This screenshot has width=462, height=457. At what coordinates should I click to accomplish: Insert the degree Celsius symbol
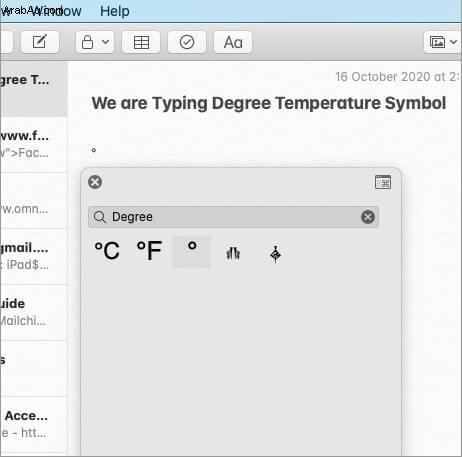coord(107,251)
